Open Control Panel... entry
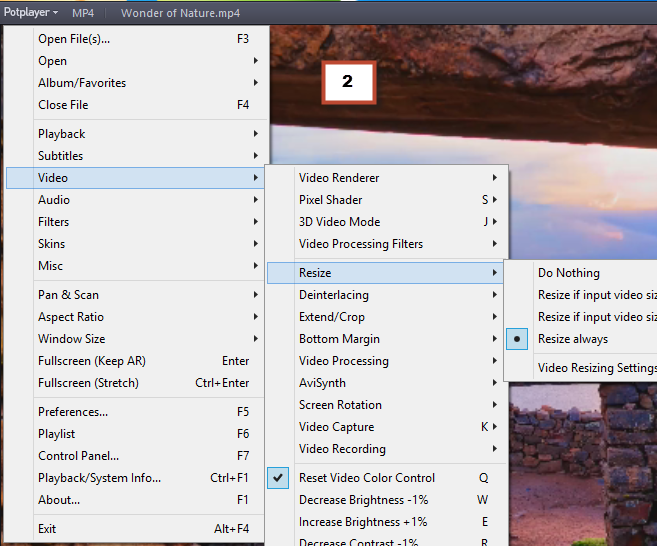Screen dimensions: 657x546 pos(135,456)
